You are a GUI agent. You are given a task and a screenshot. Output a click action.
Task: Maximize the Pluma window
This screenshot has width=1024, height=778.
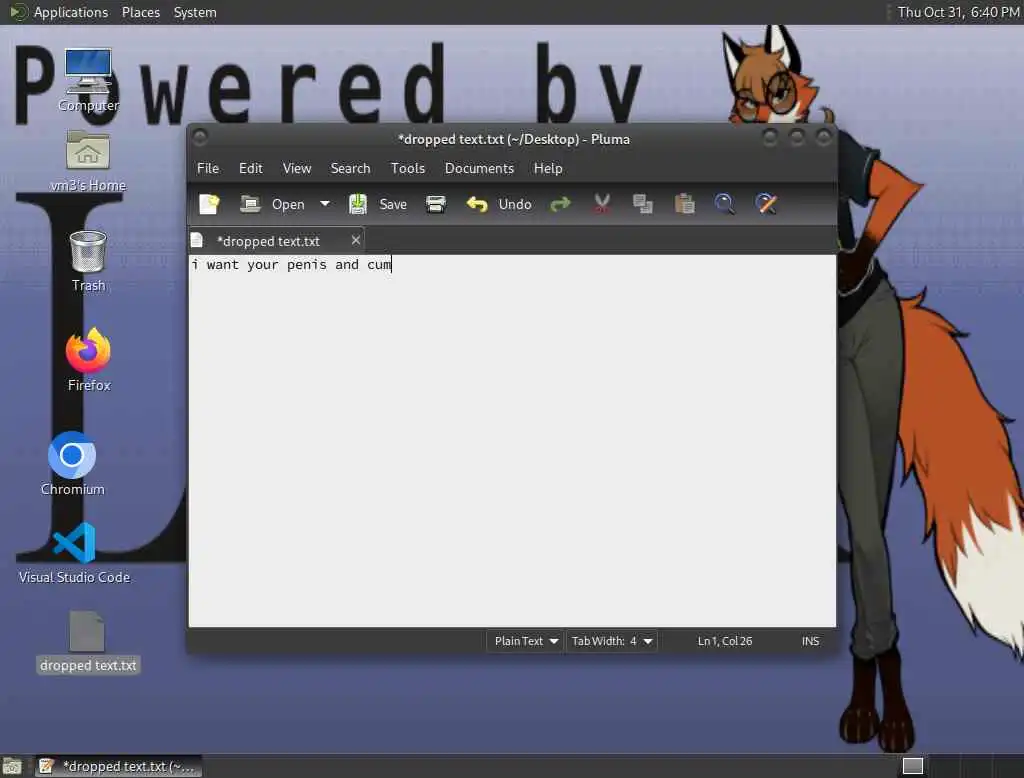[x=797, y=137]
